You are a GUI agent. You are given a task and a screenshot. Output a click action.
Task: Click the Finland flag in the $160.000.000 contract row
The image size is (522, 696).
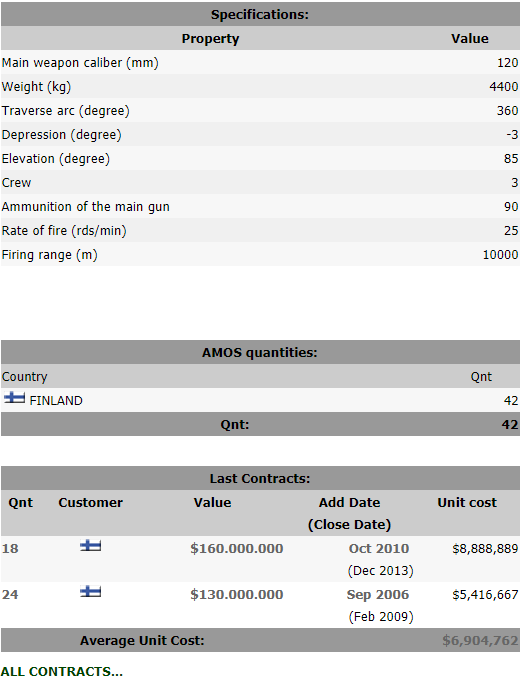pyautogui.click(x=91, y=545)
